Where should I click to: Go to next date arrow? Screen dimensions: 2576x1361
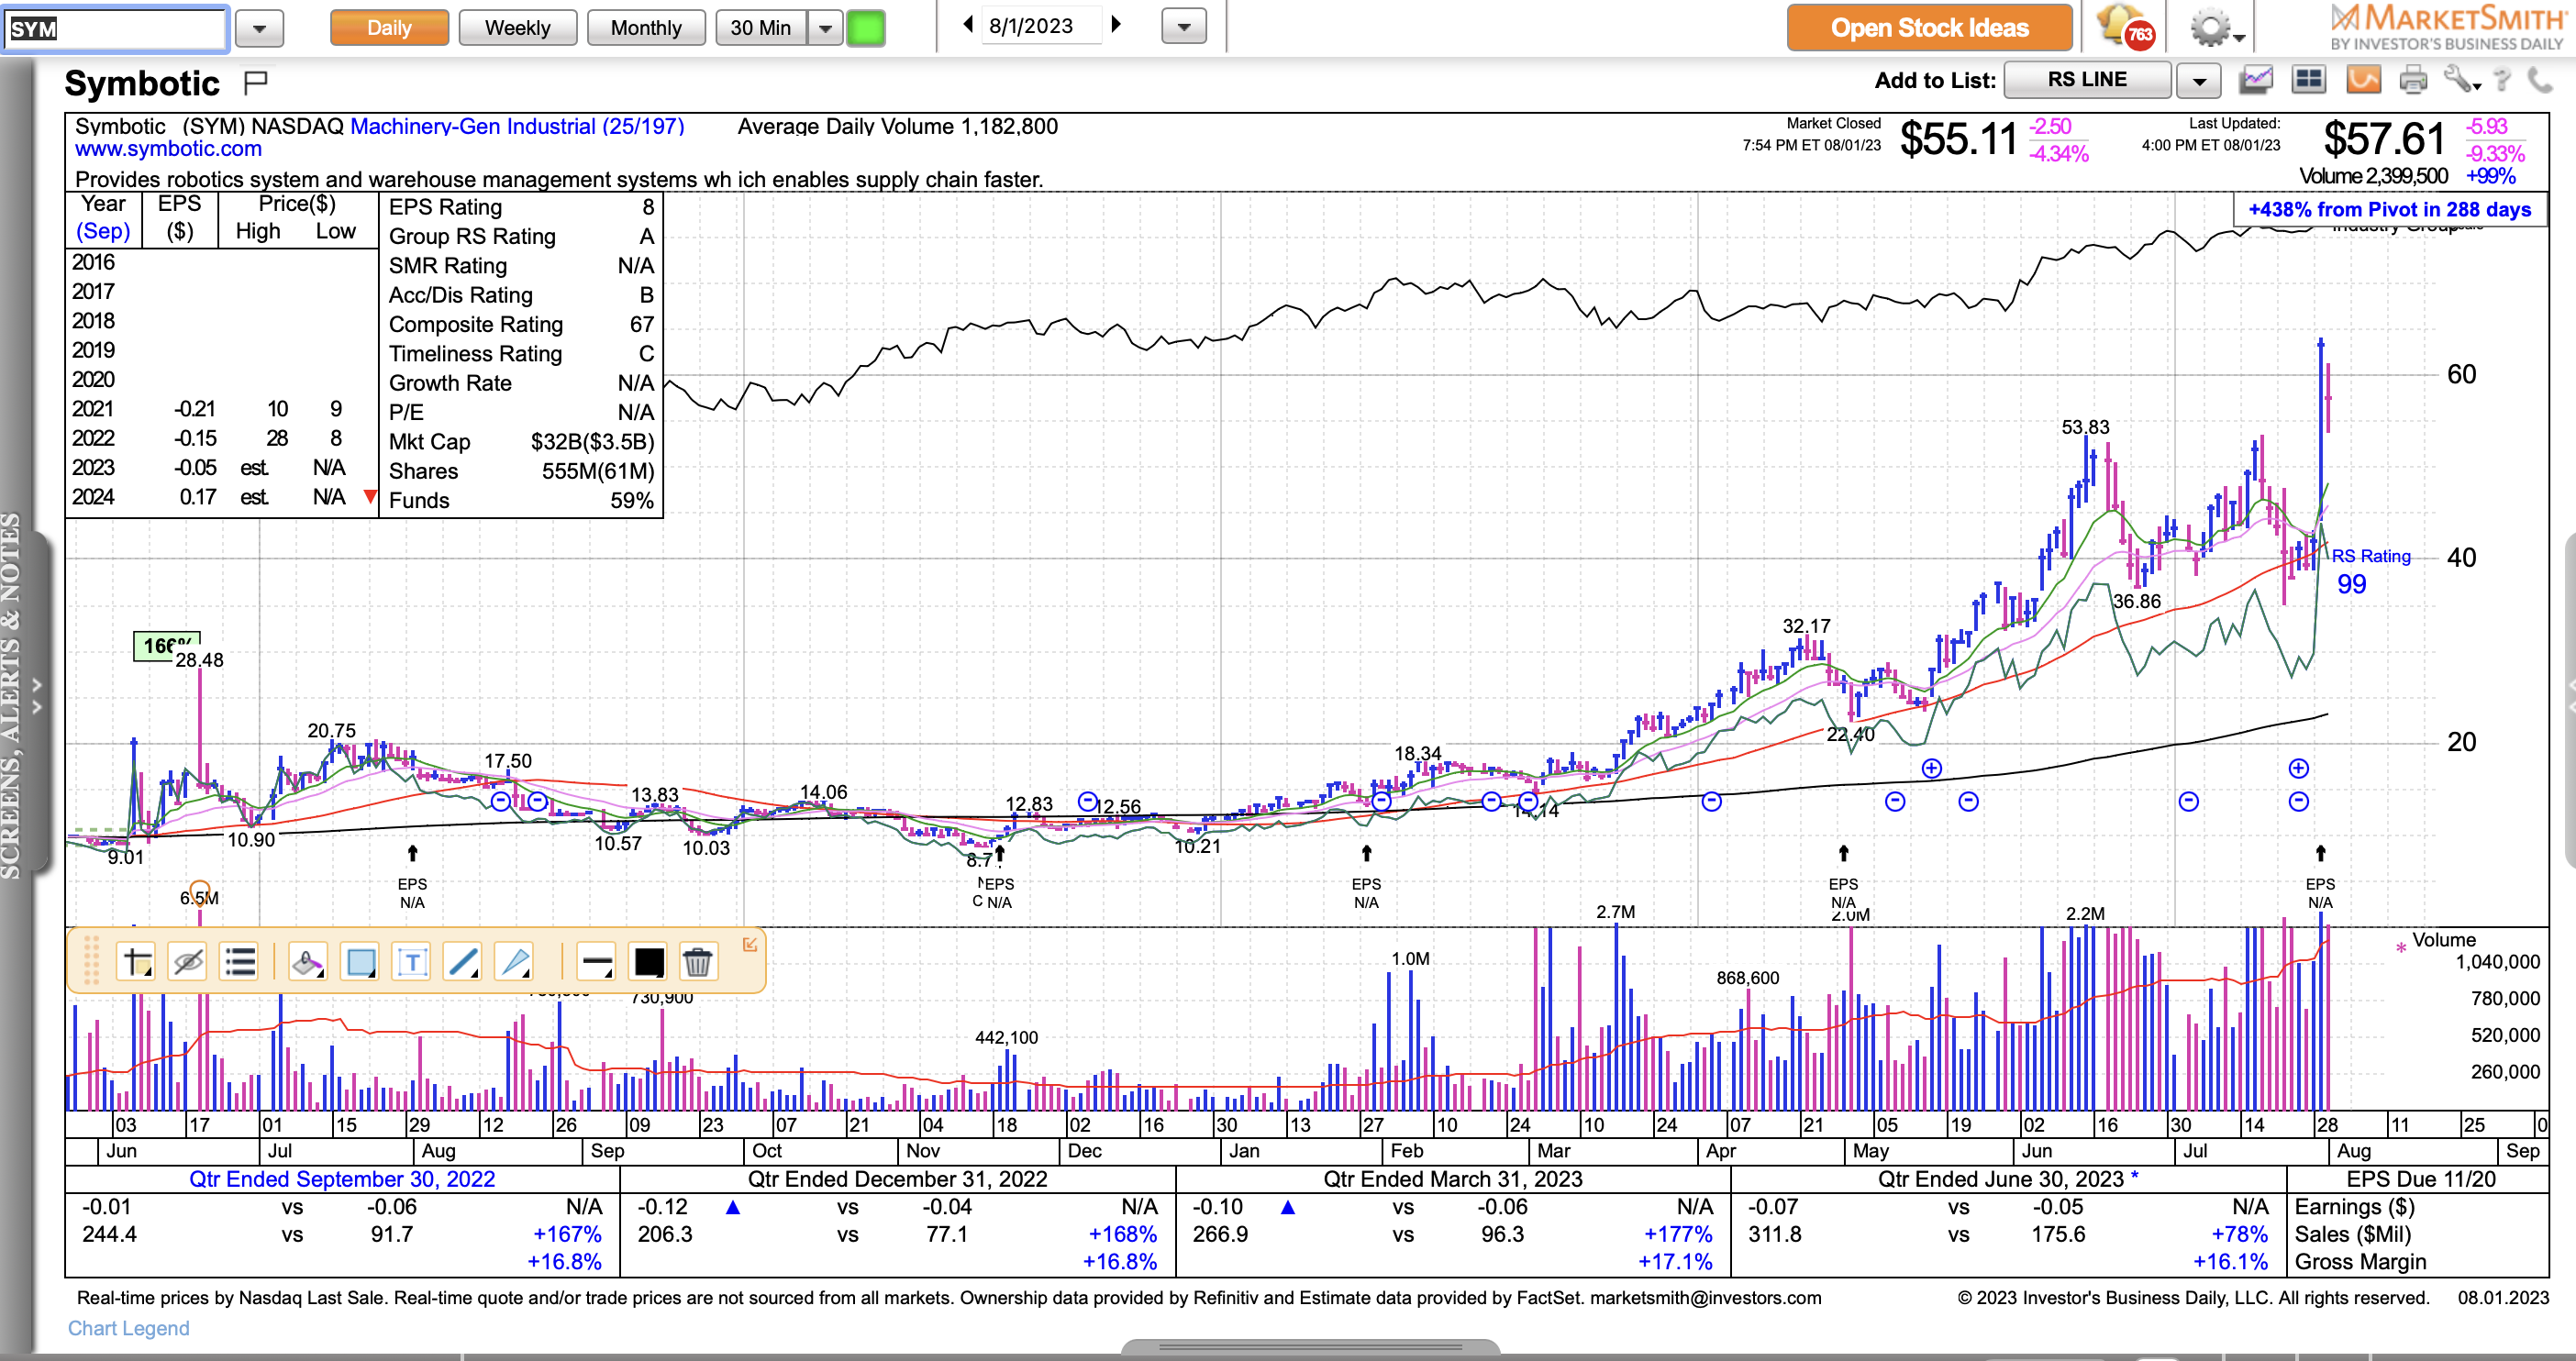click(1116, 25)
